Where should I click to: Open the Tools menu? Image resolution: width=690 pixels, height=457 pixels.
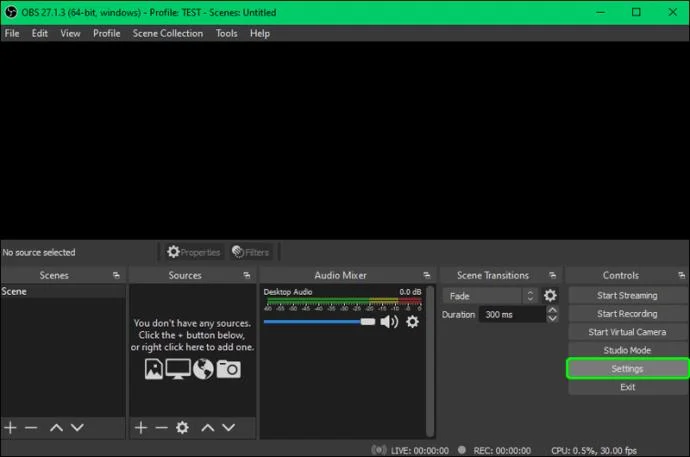coord(226,33)
